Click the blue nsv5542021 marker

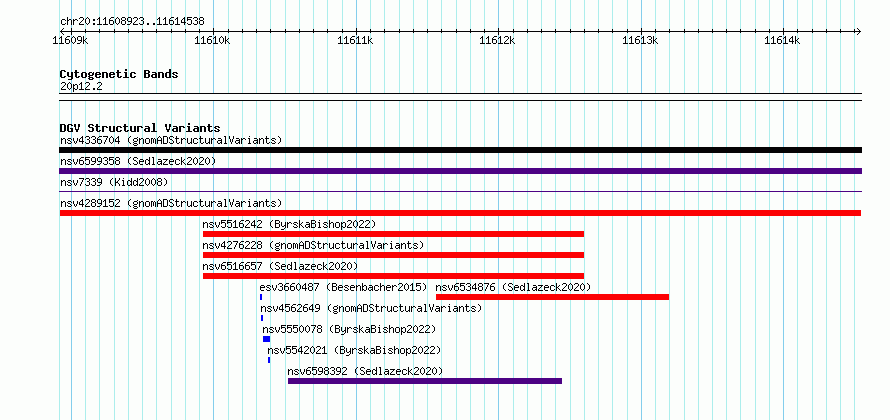269,360
